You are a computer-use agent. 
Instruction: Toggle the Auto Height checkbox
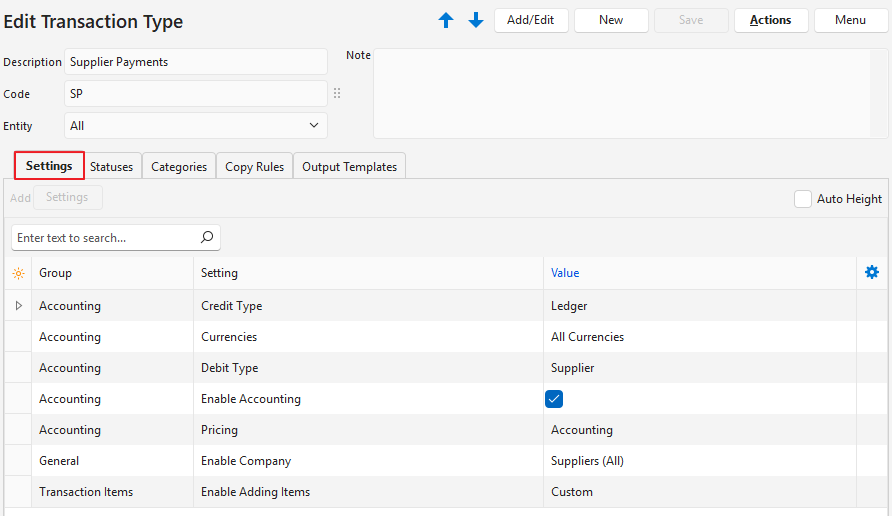[x=803, y=199]
